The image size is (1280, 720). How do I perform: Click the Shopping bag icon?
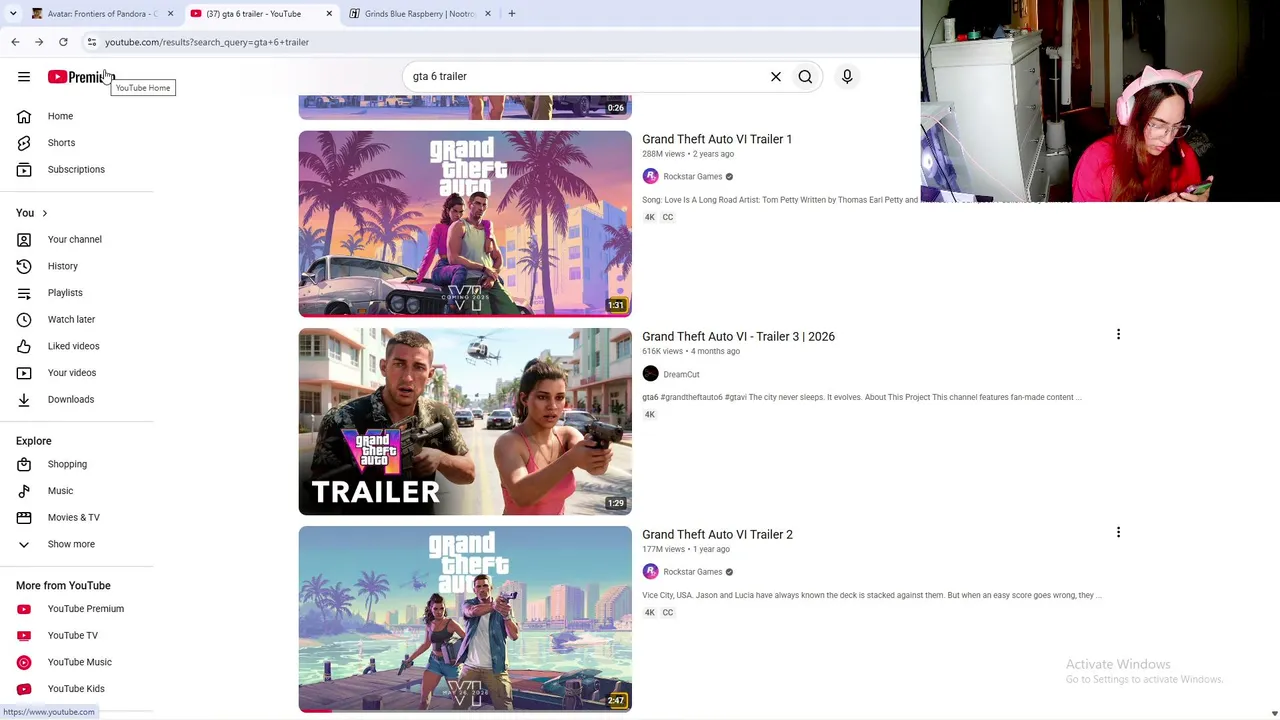click(24, 464)
